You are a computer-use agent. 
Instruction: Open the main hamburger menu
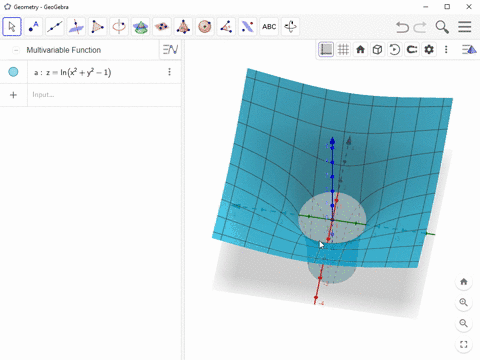point(464,27)
